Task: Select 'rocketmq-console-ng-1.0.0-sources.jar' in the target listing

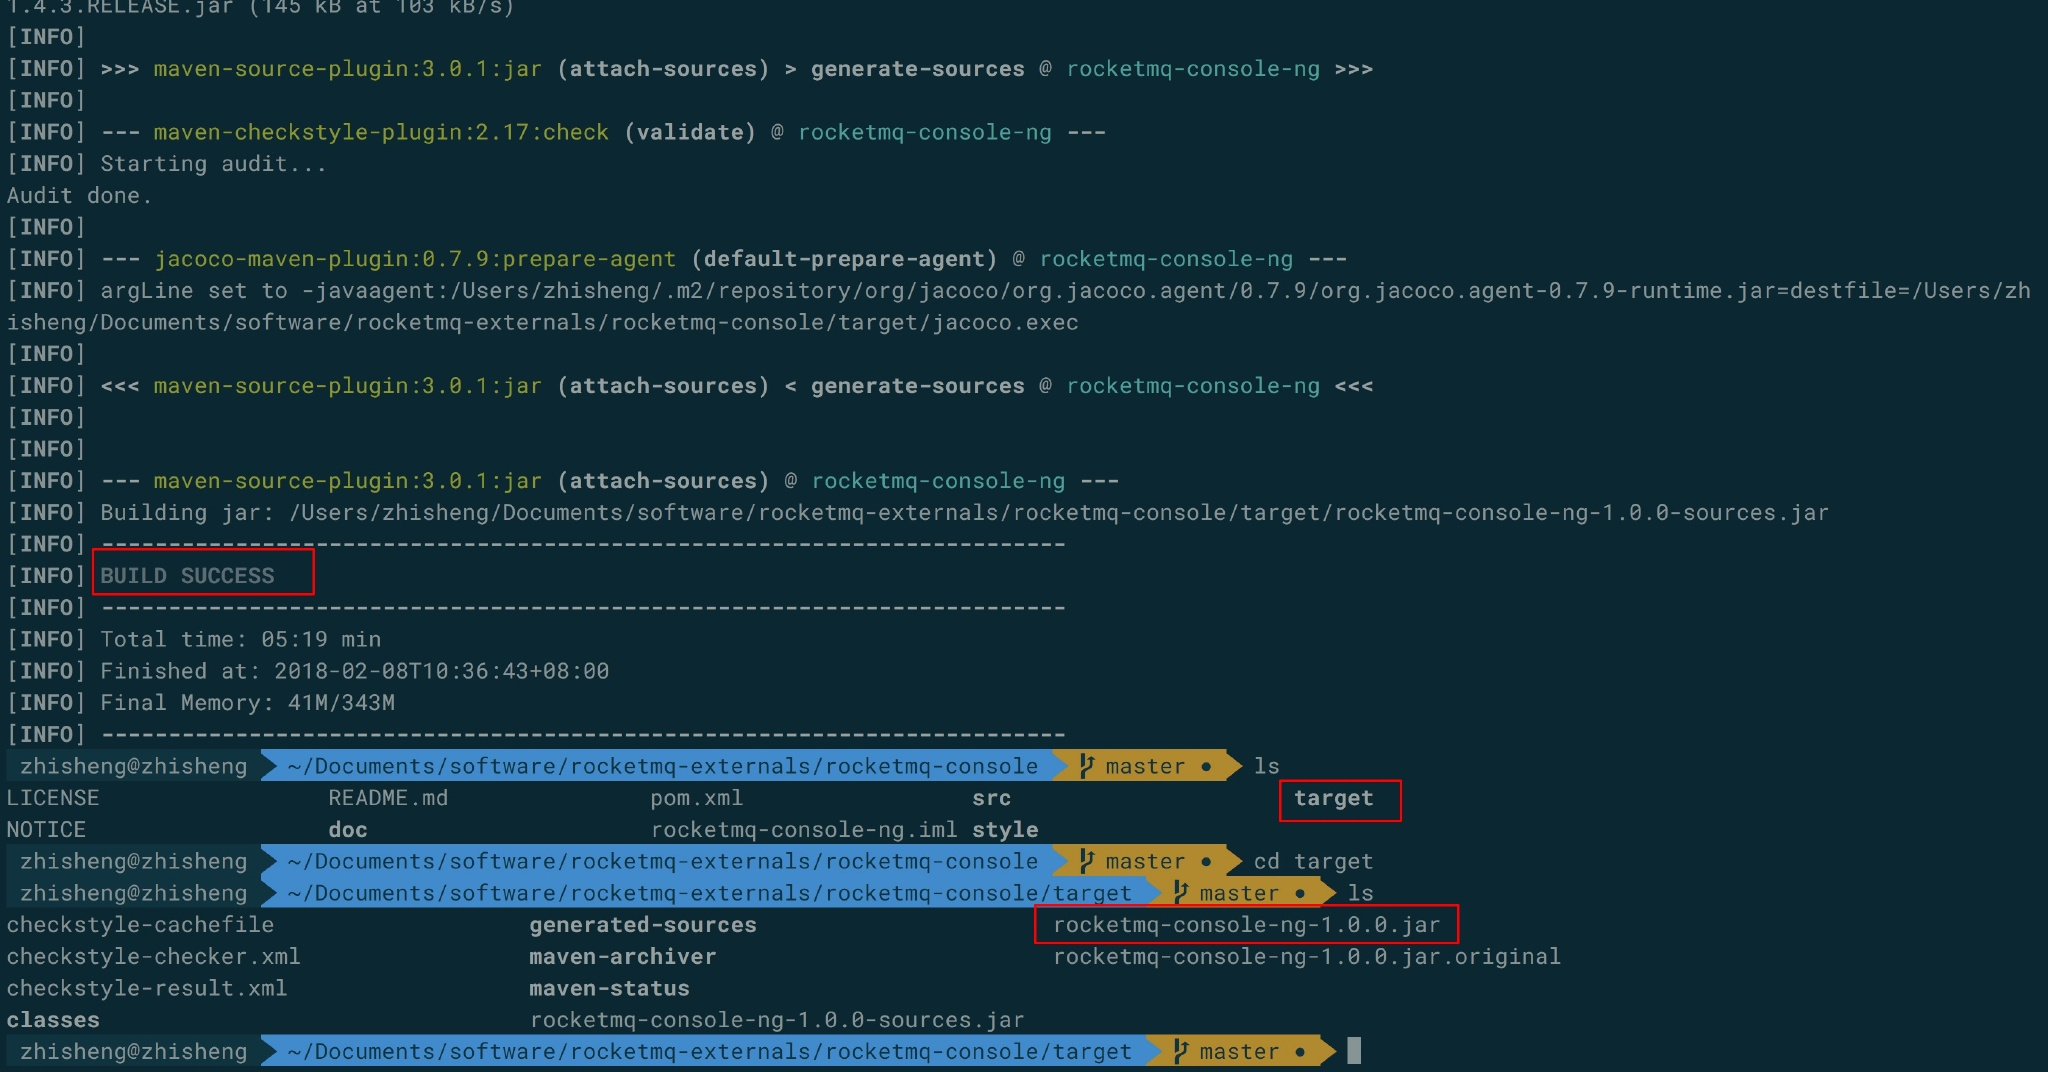Action: pyautogui.click(x=777, y=1020)
